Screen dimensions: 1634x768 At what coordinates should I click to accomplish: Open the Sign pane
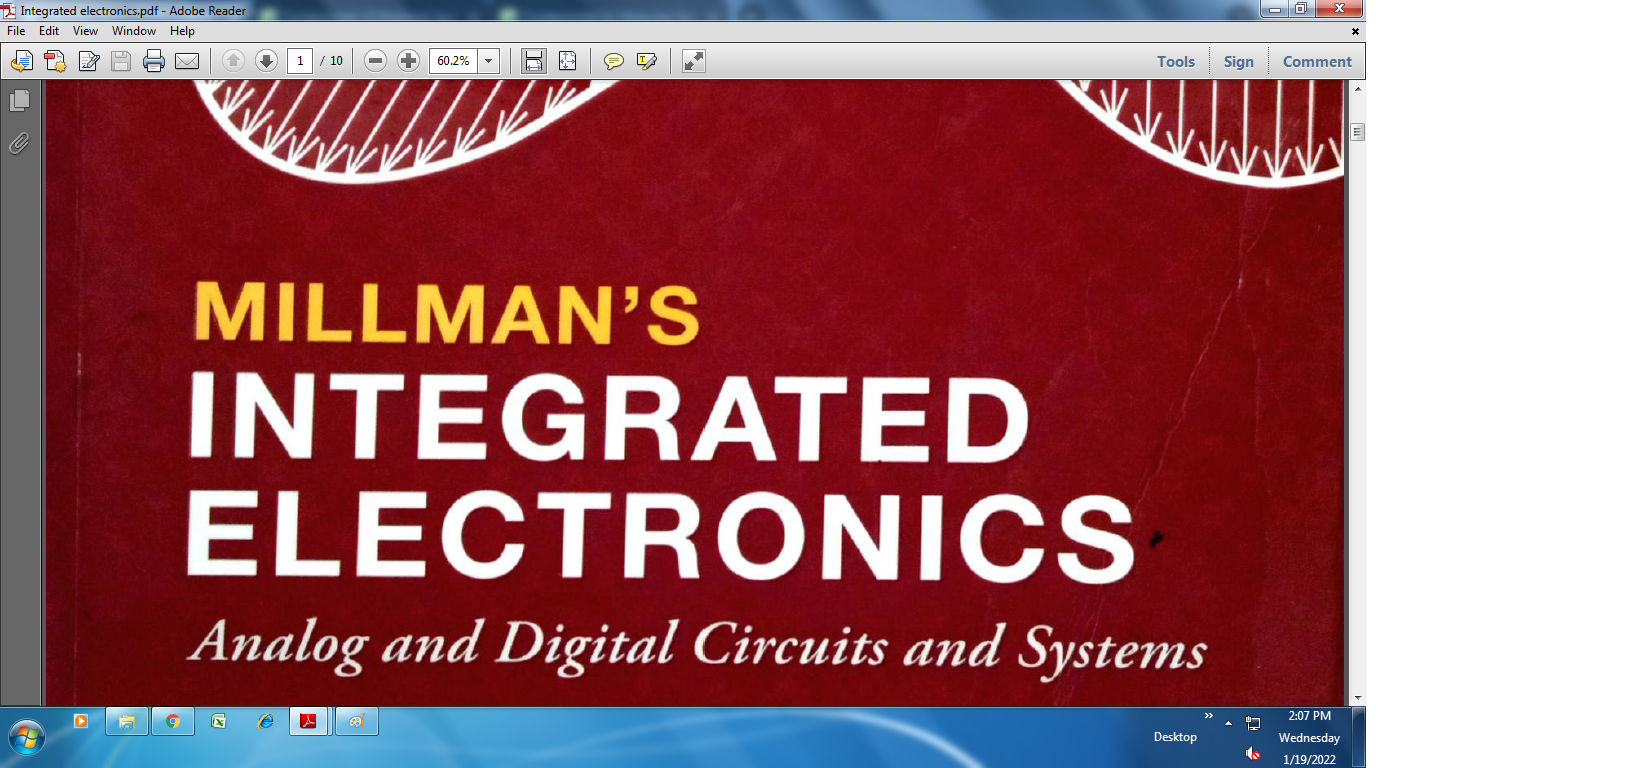click(x=1238, y=61)
